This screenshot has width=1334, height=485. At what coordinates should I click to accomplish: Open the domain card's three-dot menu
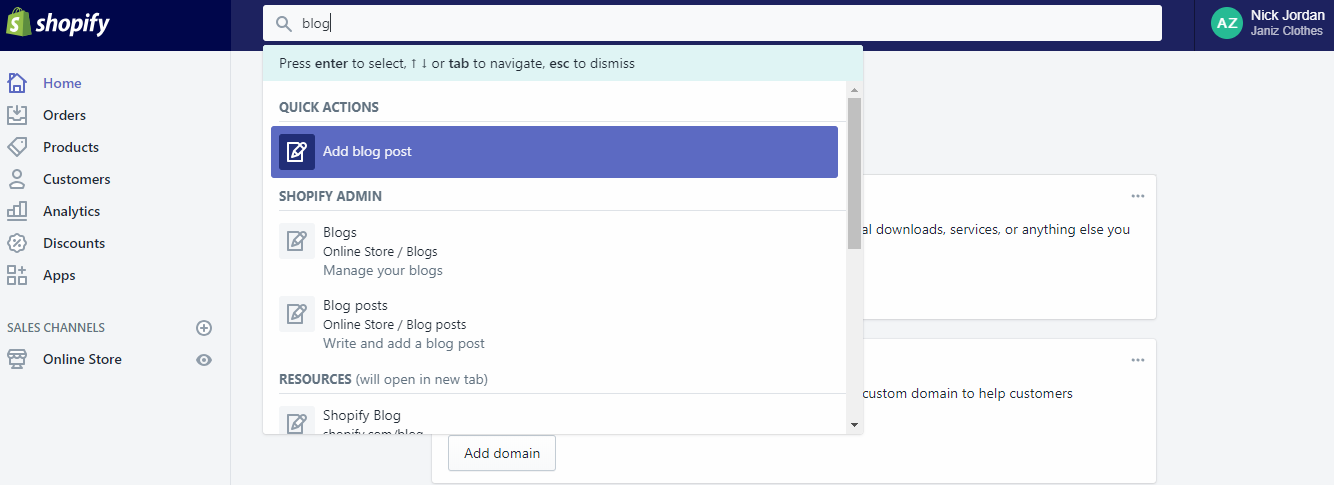(x=1138, y=360)
